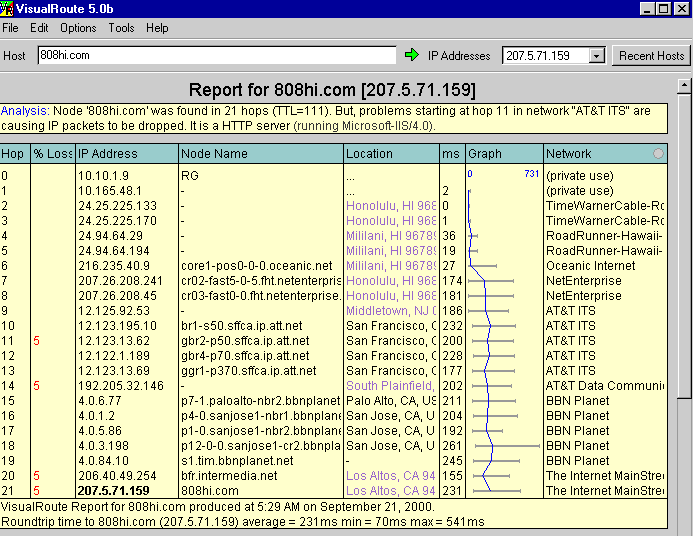Open the Options menu
The width and height of the screenshot is (693, 536).
point(78,28)
